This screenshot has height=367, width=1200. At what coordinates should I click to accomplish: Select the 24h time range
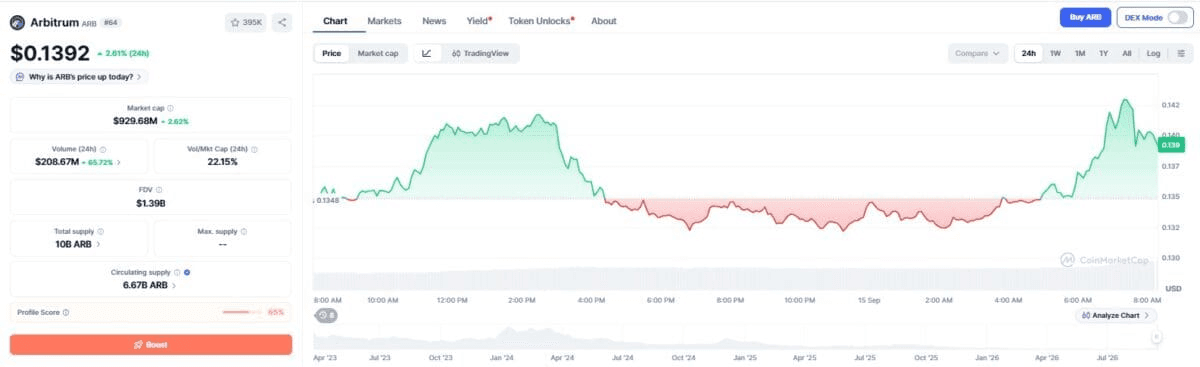pos(1029,53)
